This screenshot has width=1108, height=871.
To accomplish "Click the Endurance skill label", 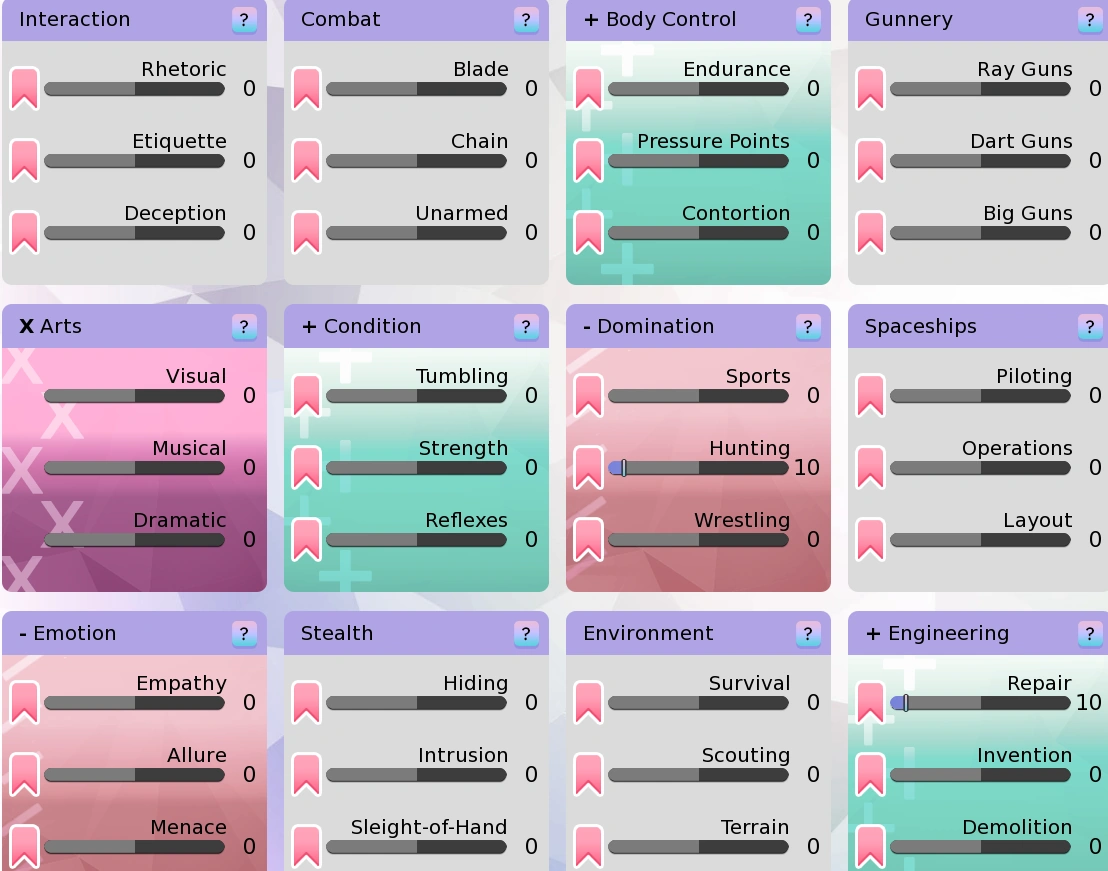I will click(736, 69).
